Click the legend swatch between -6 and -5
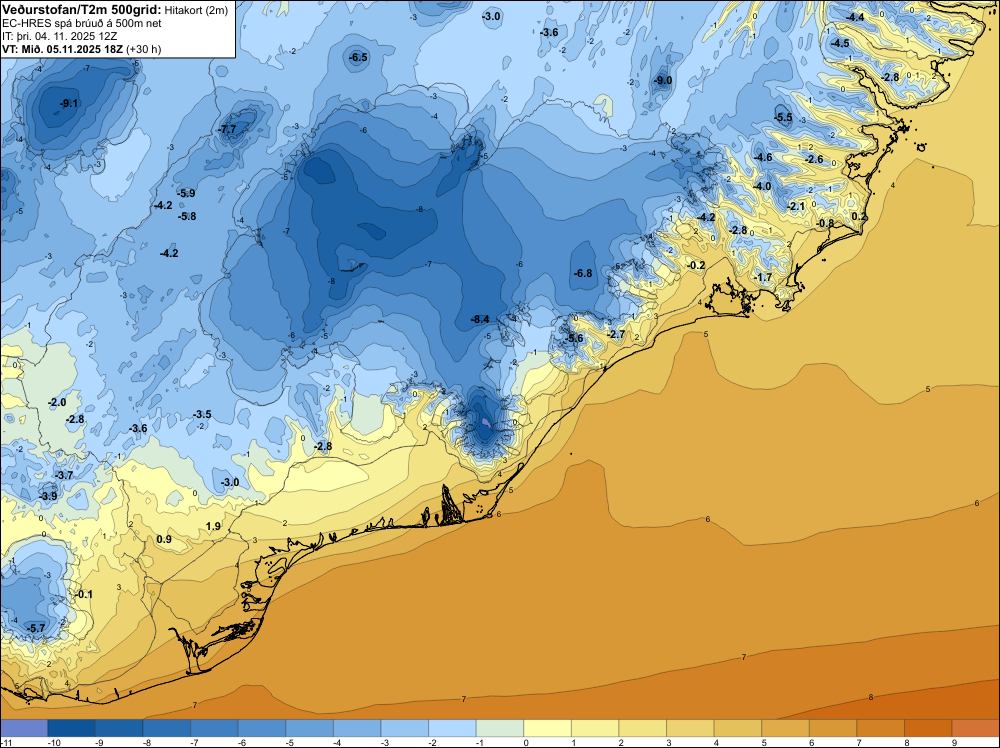This screenshot has width=1000, height=748. click(x=262, y=728)
